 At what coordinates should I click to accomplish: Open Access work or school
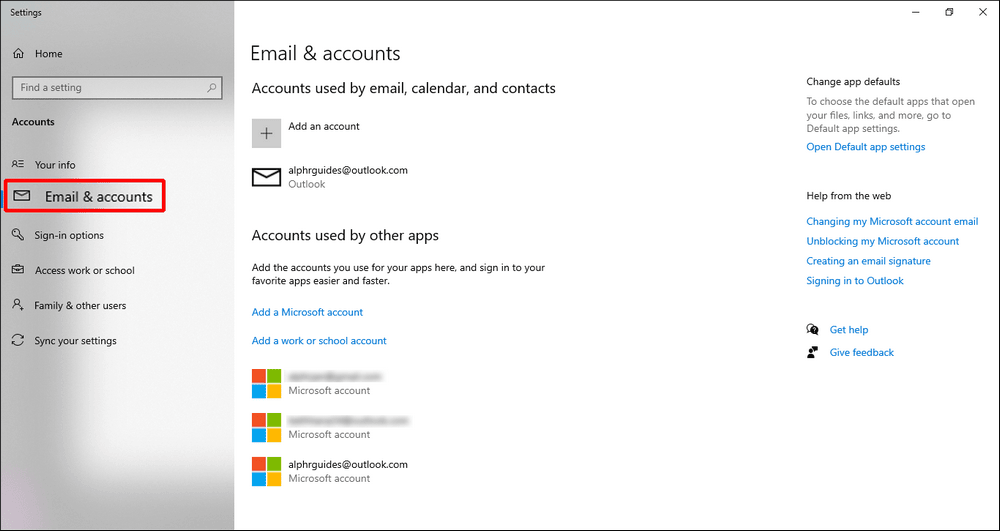pyautogui.click(x=85, y=270)
